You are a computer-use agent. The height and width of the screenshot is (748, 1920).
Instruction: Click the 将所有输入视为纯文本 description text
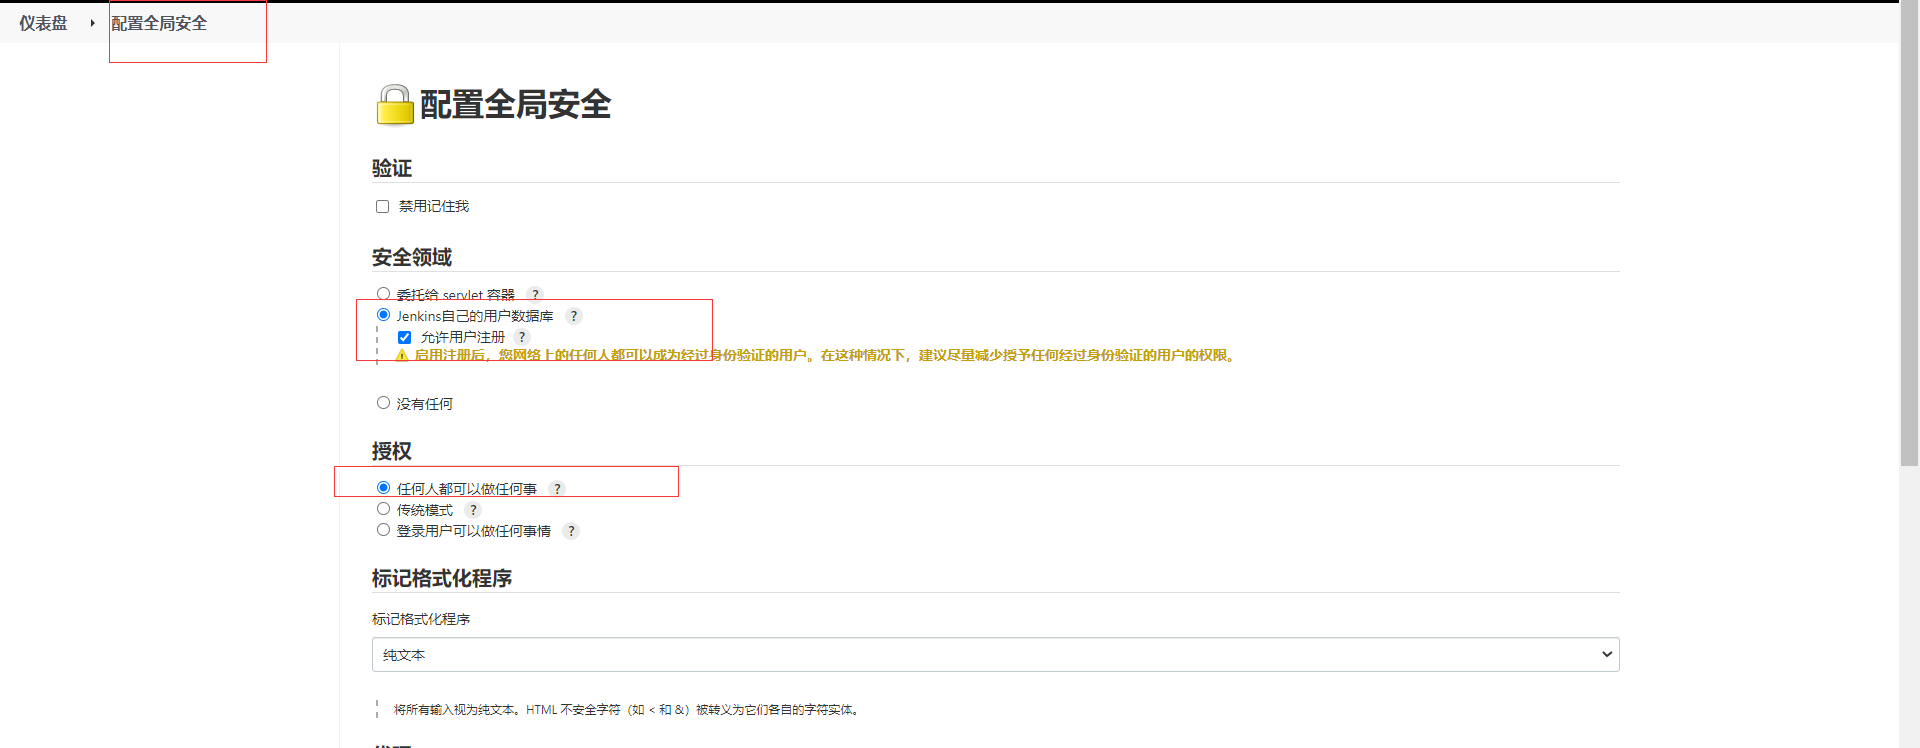click(626, 710)
